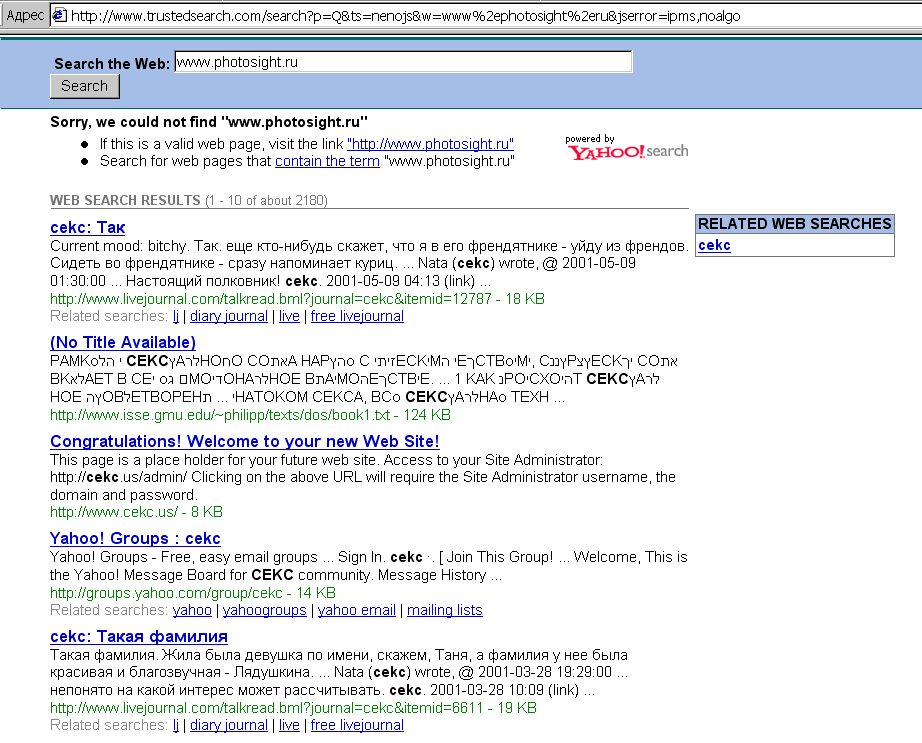Open the "http://www.photosight.ru" link

[x=430, y=144]
